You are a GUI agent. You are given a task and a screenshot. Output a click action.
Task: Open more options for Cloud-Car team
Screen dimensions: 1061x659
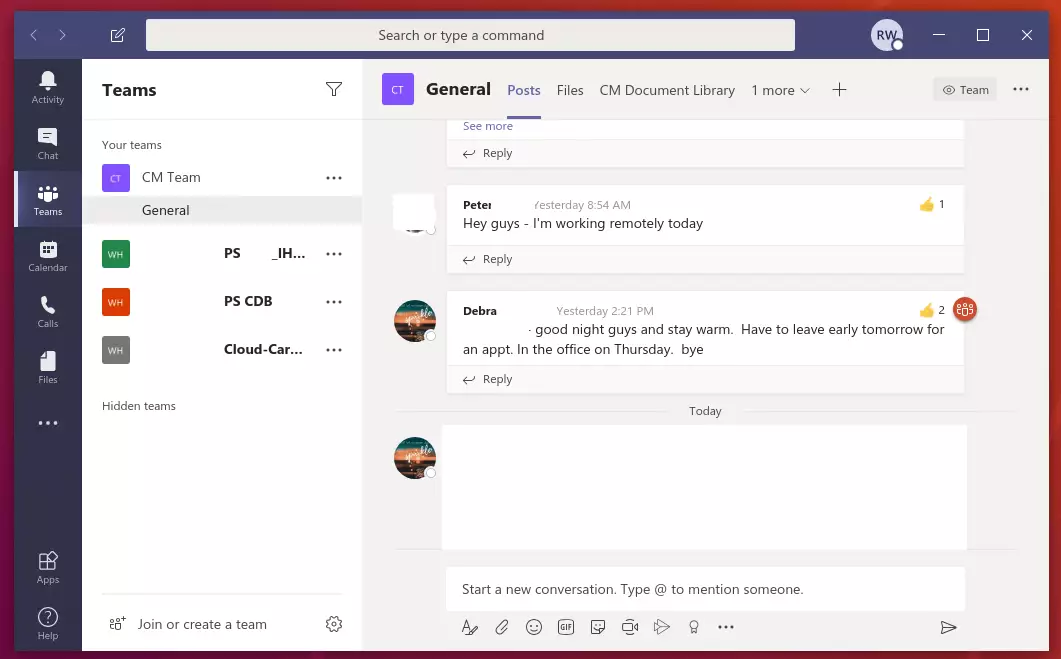tap(334, 350)
